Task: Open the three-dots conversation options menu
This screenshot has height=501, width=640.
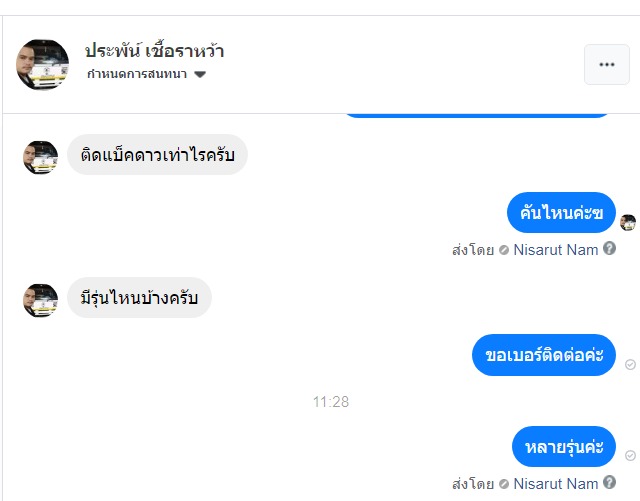Action: [x=606, y=65]
